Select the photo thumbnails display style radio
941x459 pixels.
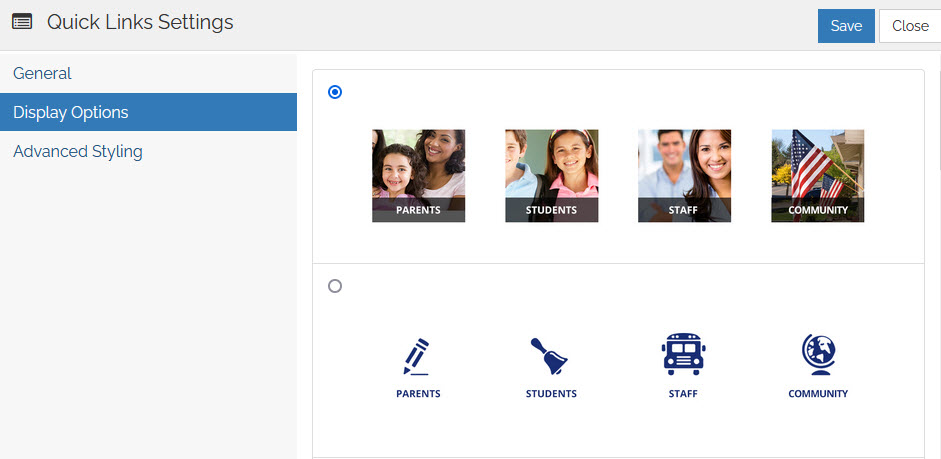point(335,92)
